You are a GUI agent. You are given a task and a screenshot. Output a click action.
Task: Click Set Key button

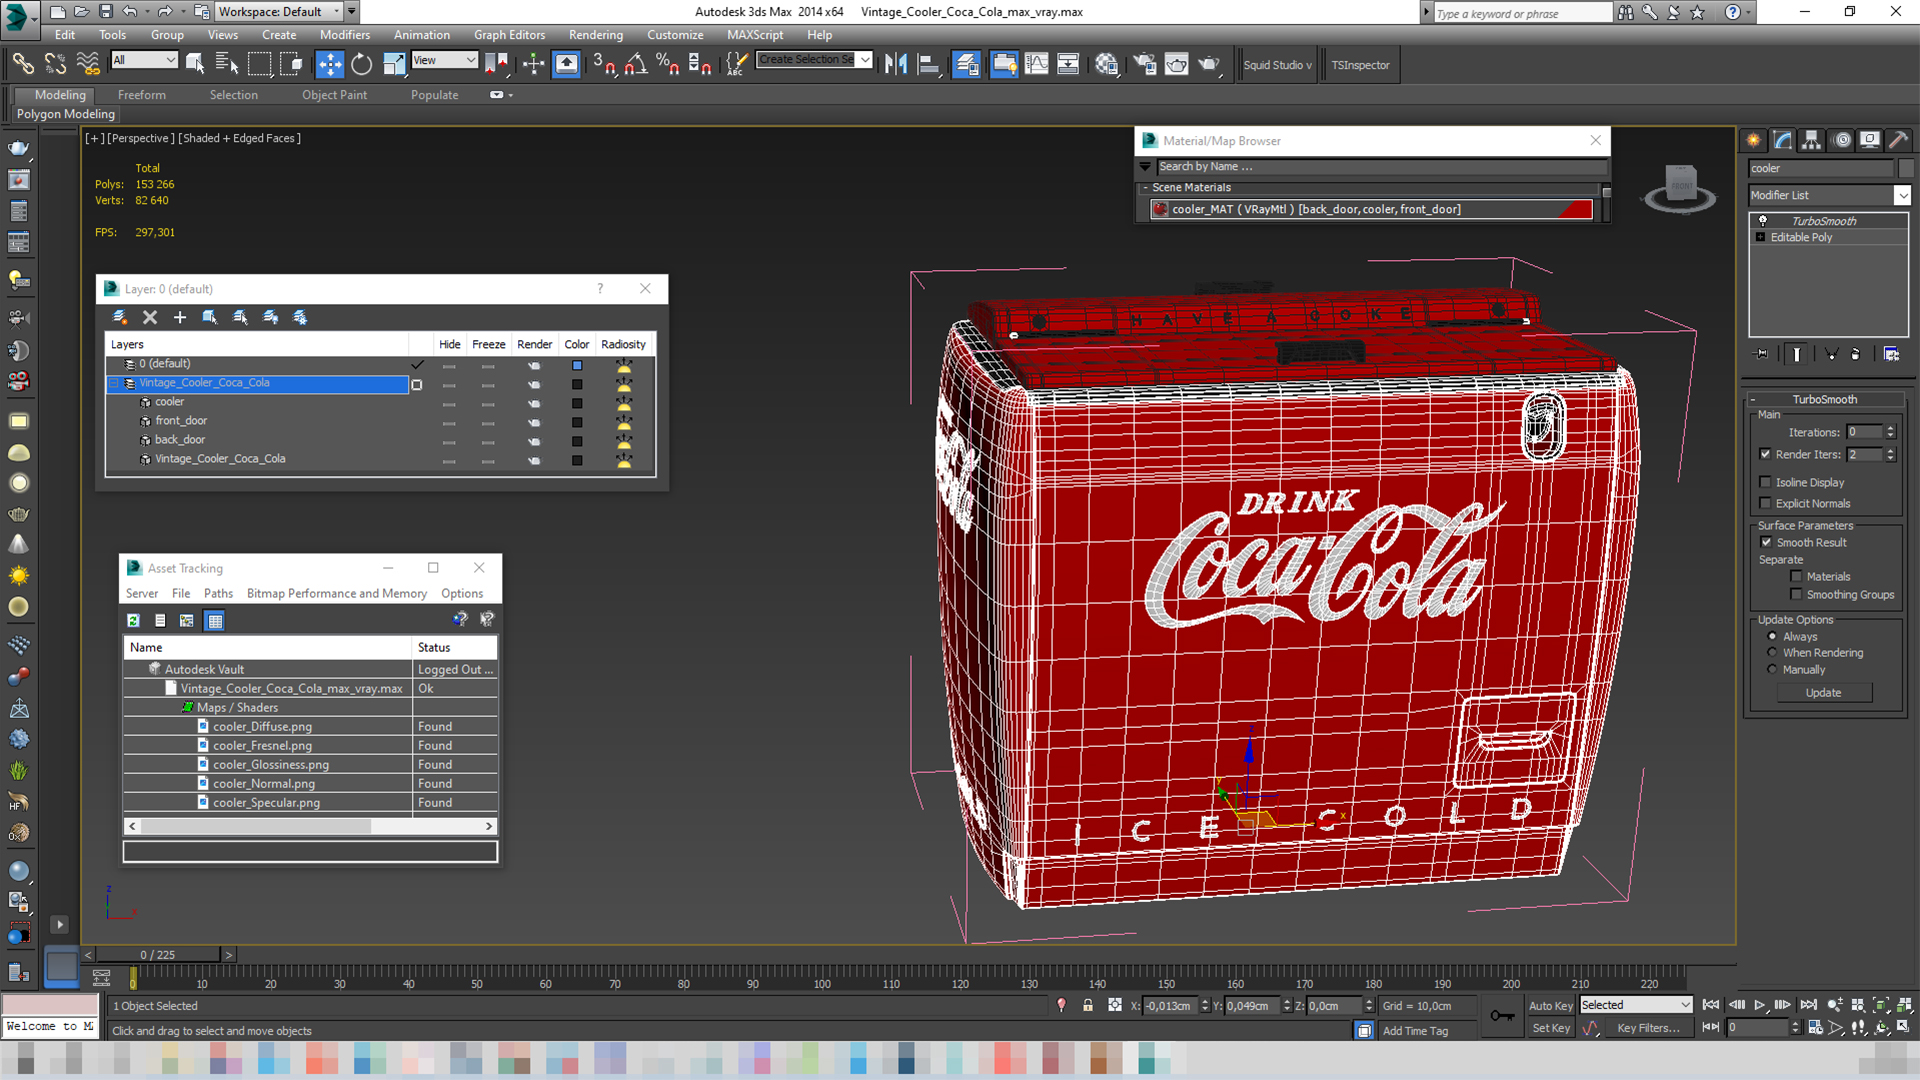[x=1550, y=1028]
